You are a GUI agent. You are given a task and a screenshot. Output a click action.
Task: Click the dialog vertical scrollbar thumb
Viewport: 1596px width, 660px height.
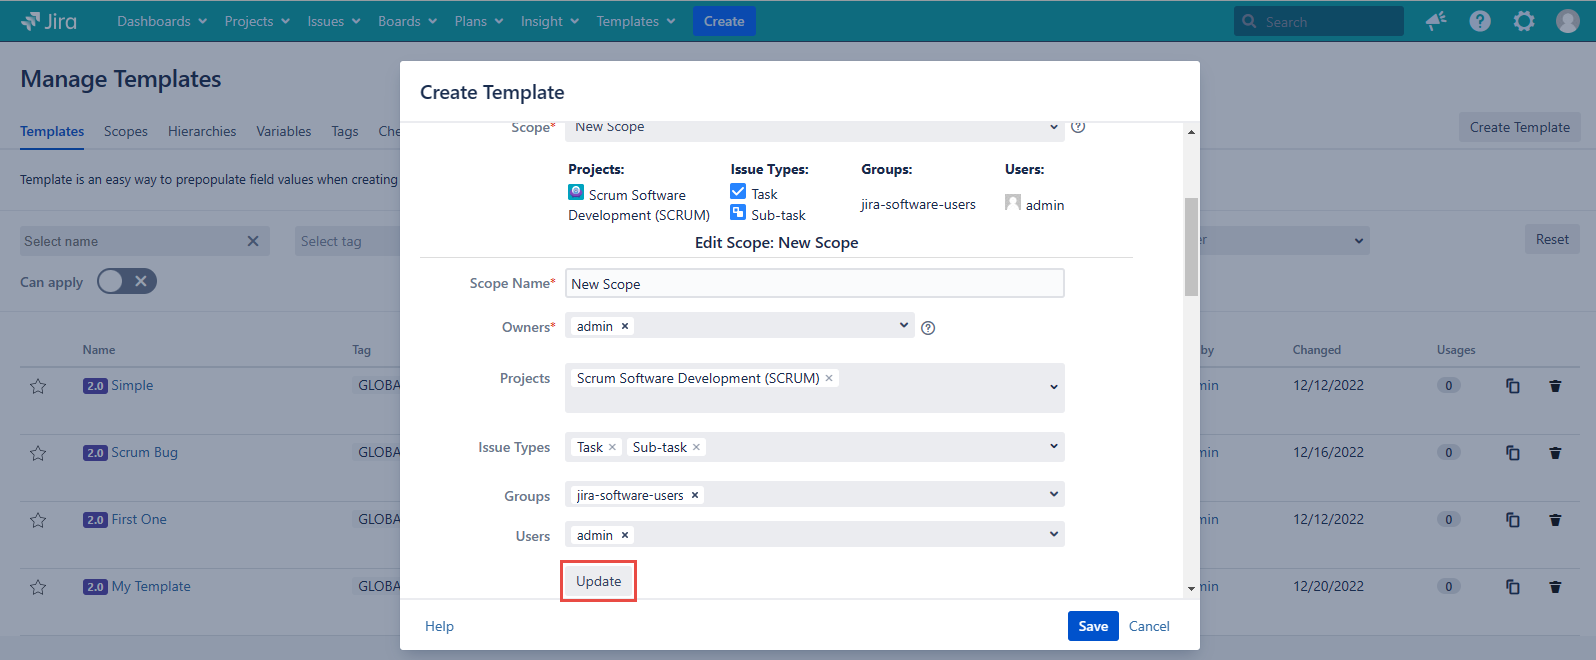coord(1191,246)
